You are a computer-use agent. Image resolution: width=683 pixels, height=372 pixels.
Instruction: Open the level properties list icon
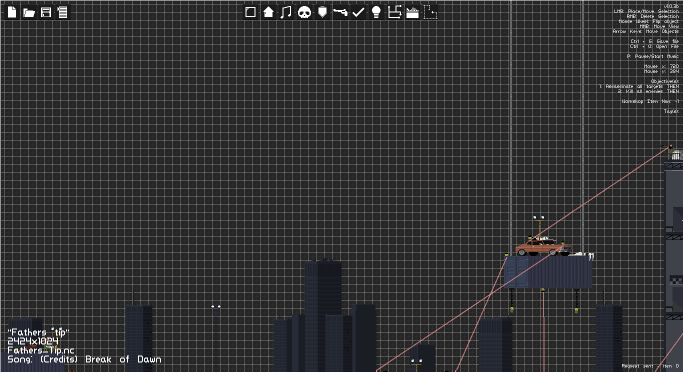point(63,12)
